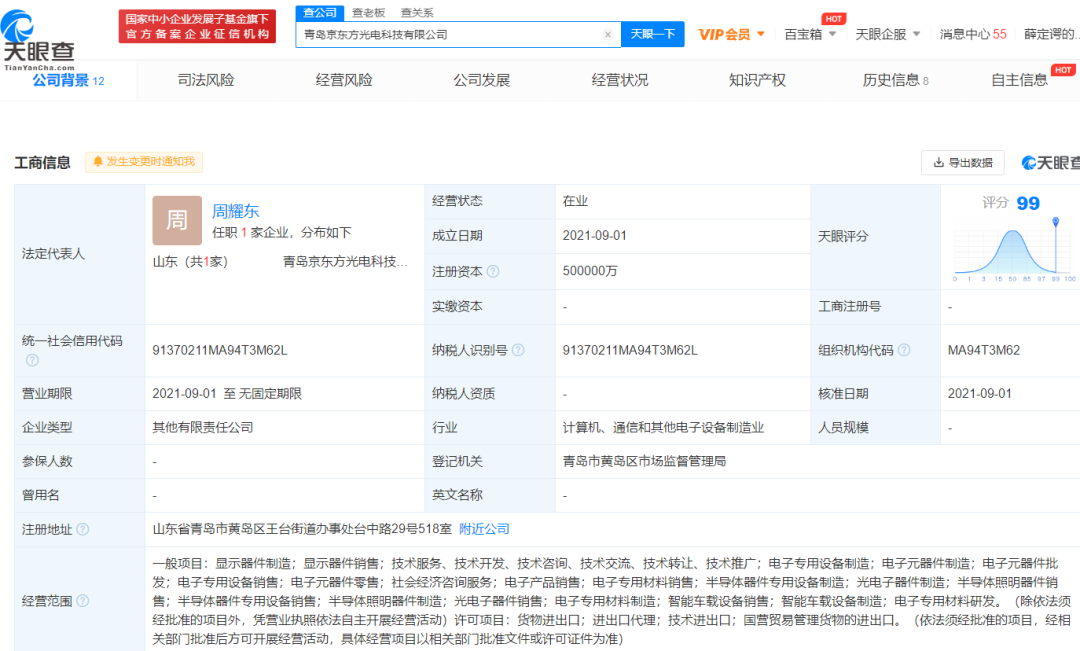The height and width of the screenshot is (651, 1080).
Task: Click the help icon next to 注册地址
Action: pos(83,529)
